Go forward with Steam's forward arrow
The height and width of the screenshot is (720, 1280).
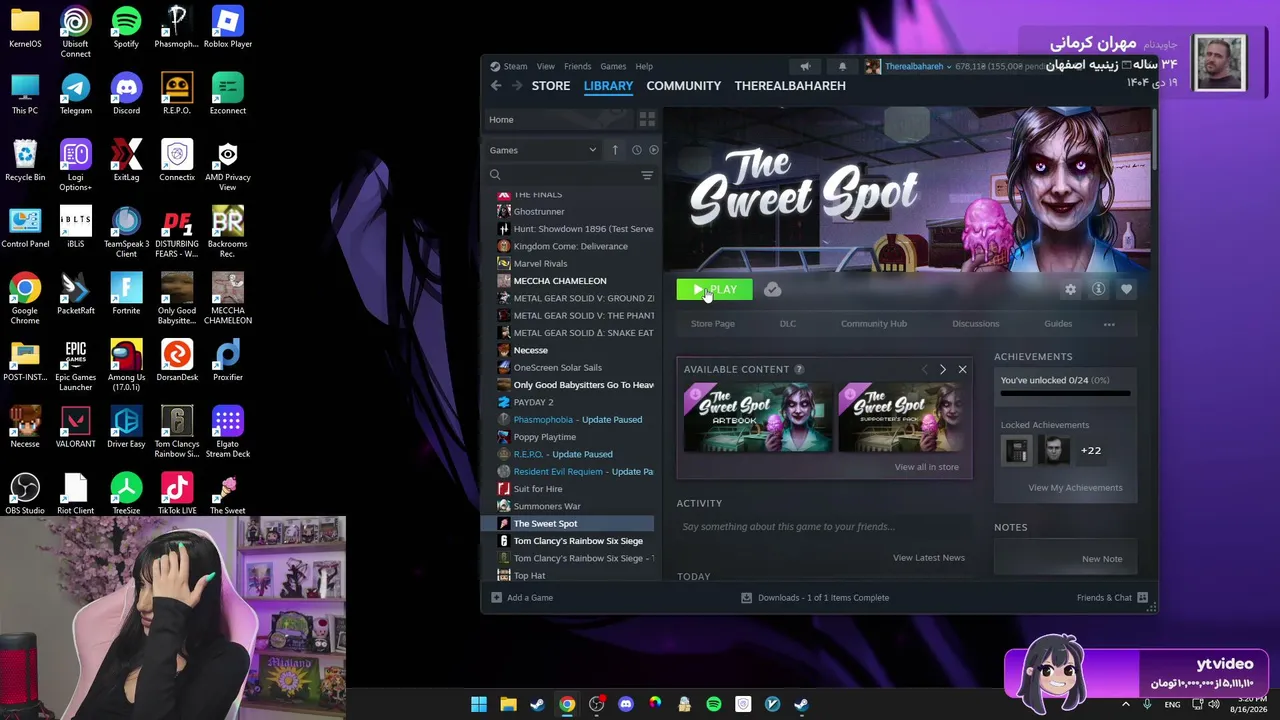pos(516,86)
